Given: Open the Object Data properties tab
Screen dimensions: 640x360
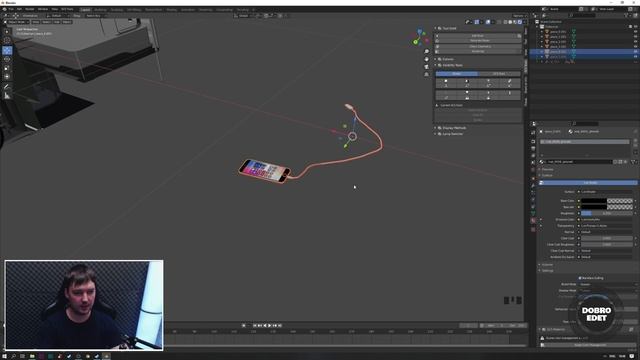Looking at the screenshot, I should (533, 213).
